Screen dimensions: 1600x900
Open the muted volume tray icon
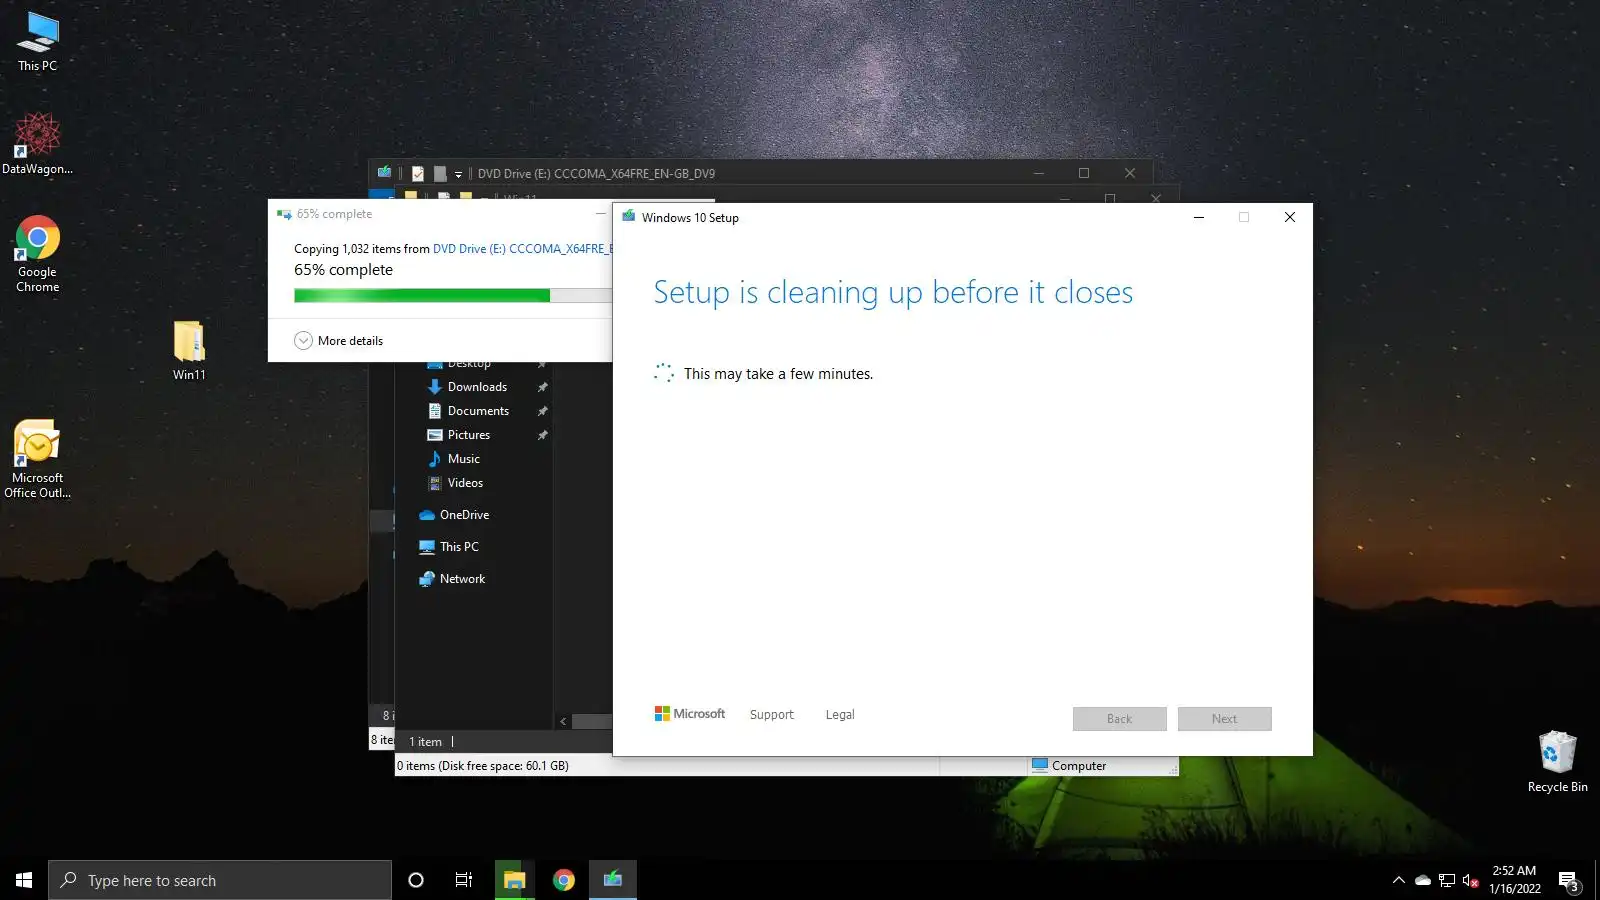1470,880
